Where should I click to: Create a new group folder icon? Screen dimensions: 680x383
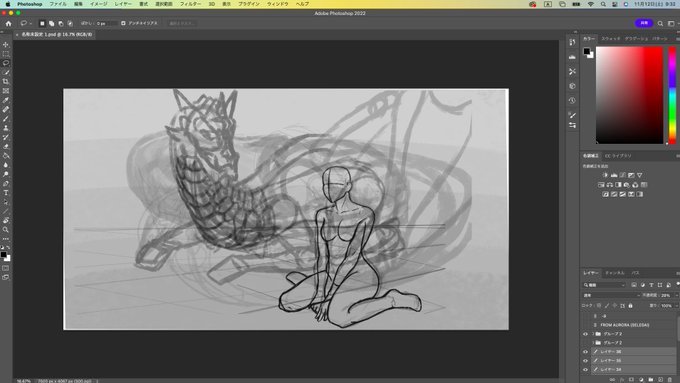(651, 380)
